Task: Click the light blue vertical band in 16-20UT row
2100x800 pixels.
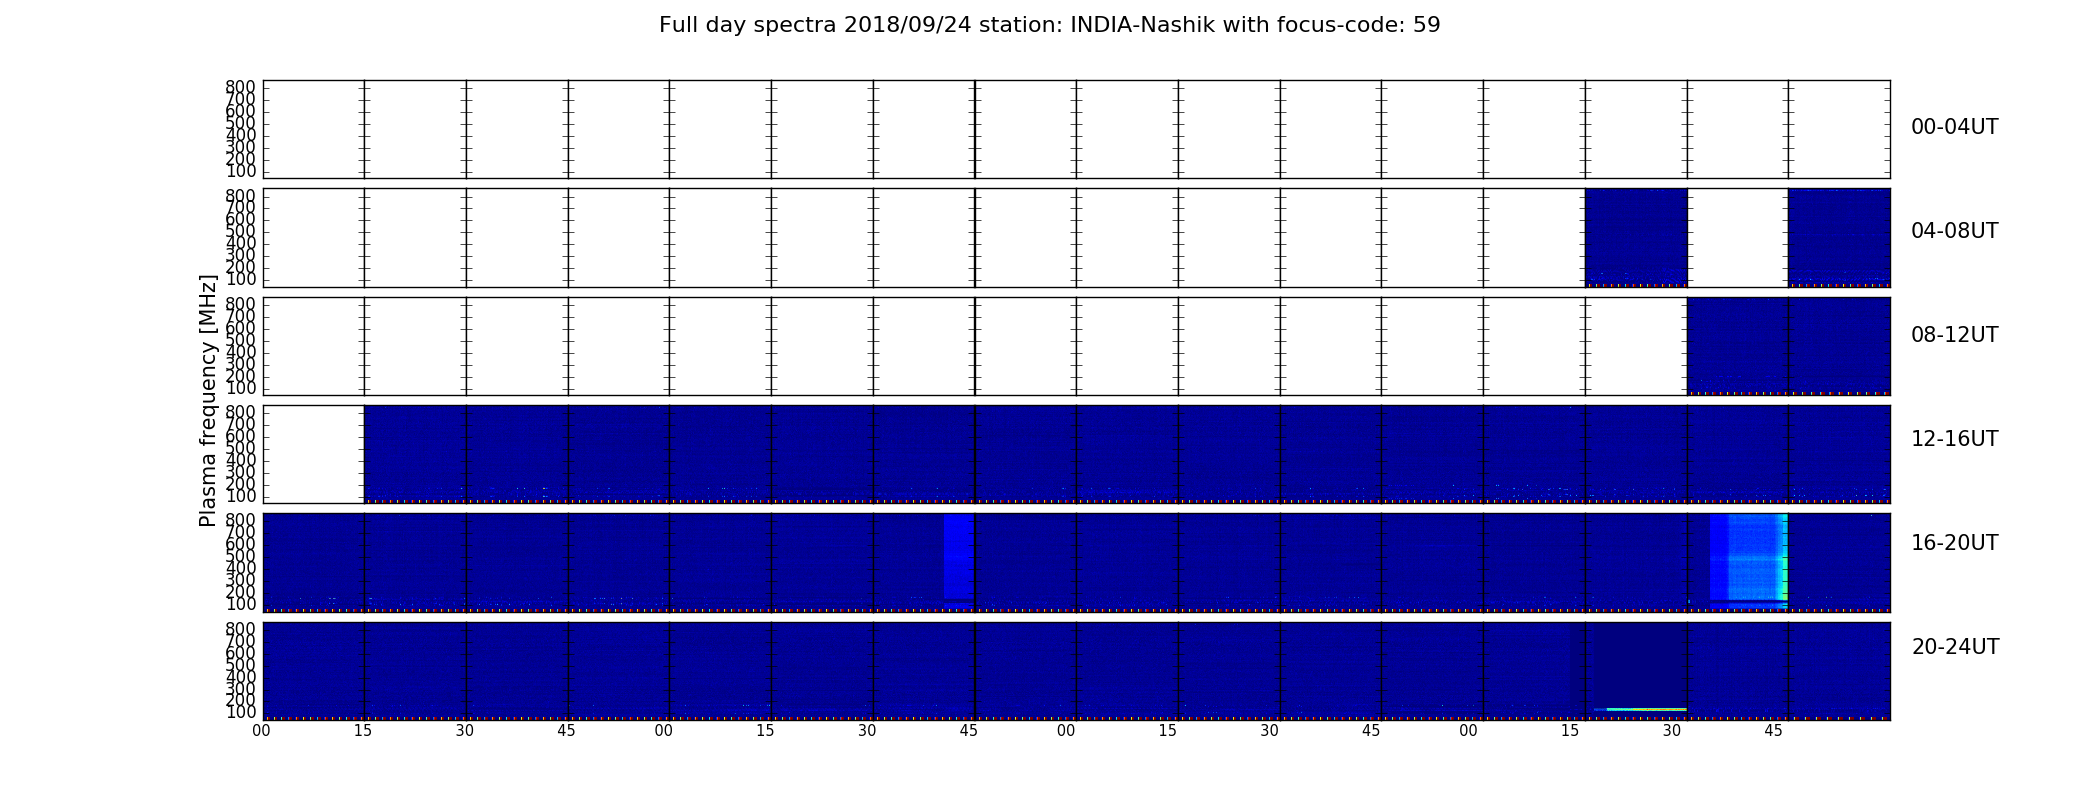Action: pos(958,556)
